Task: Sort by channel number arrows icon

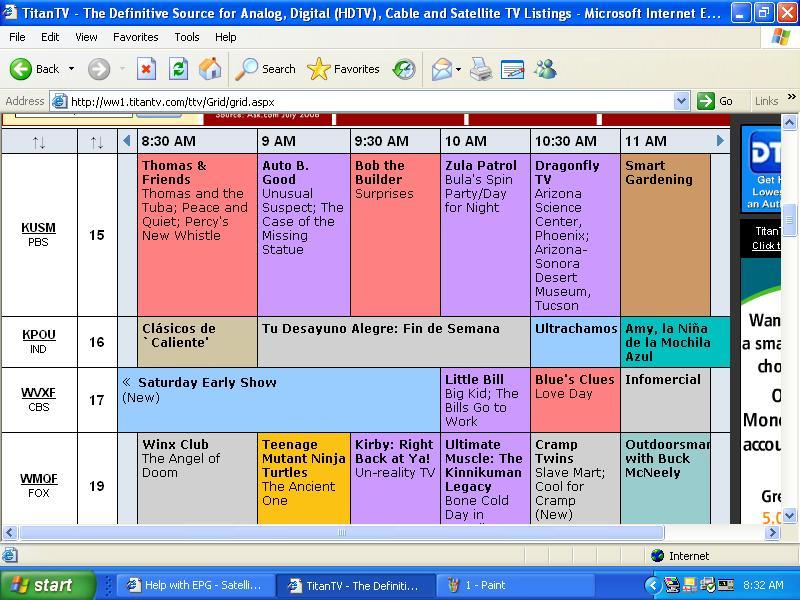Action: click(97, 142)
